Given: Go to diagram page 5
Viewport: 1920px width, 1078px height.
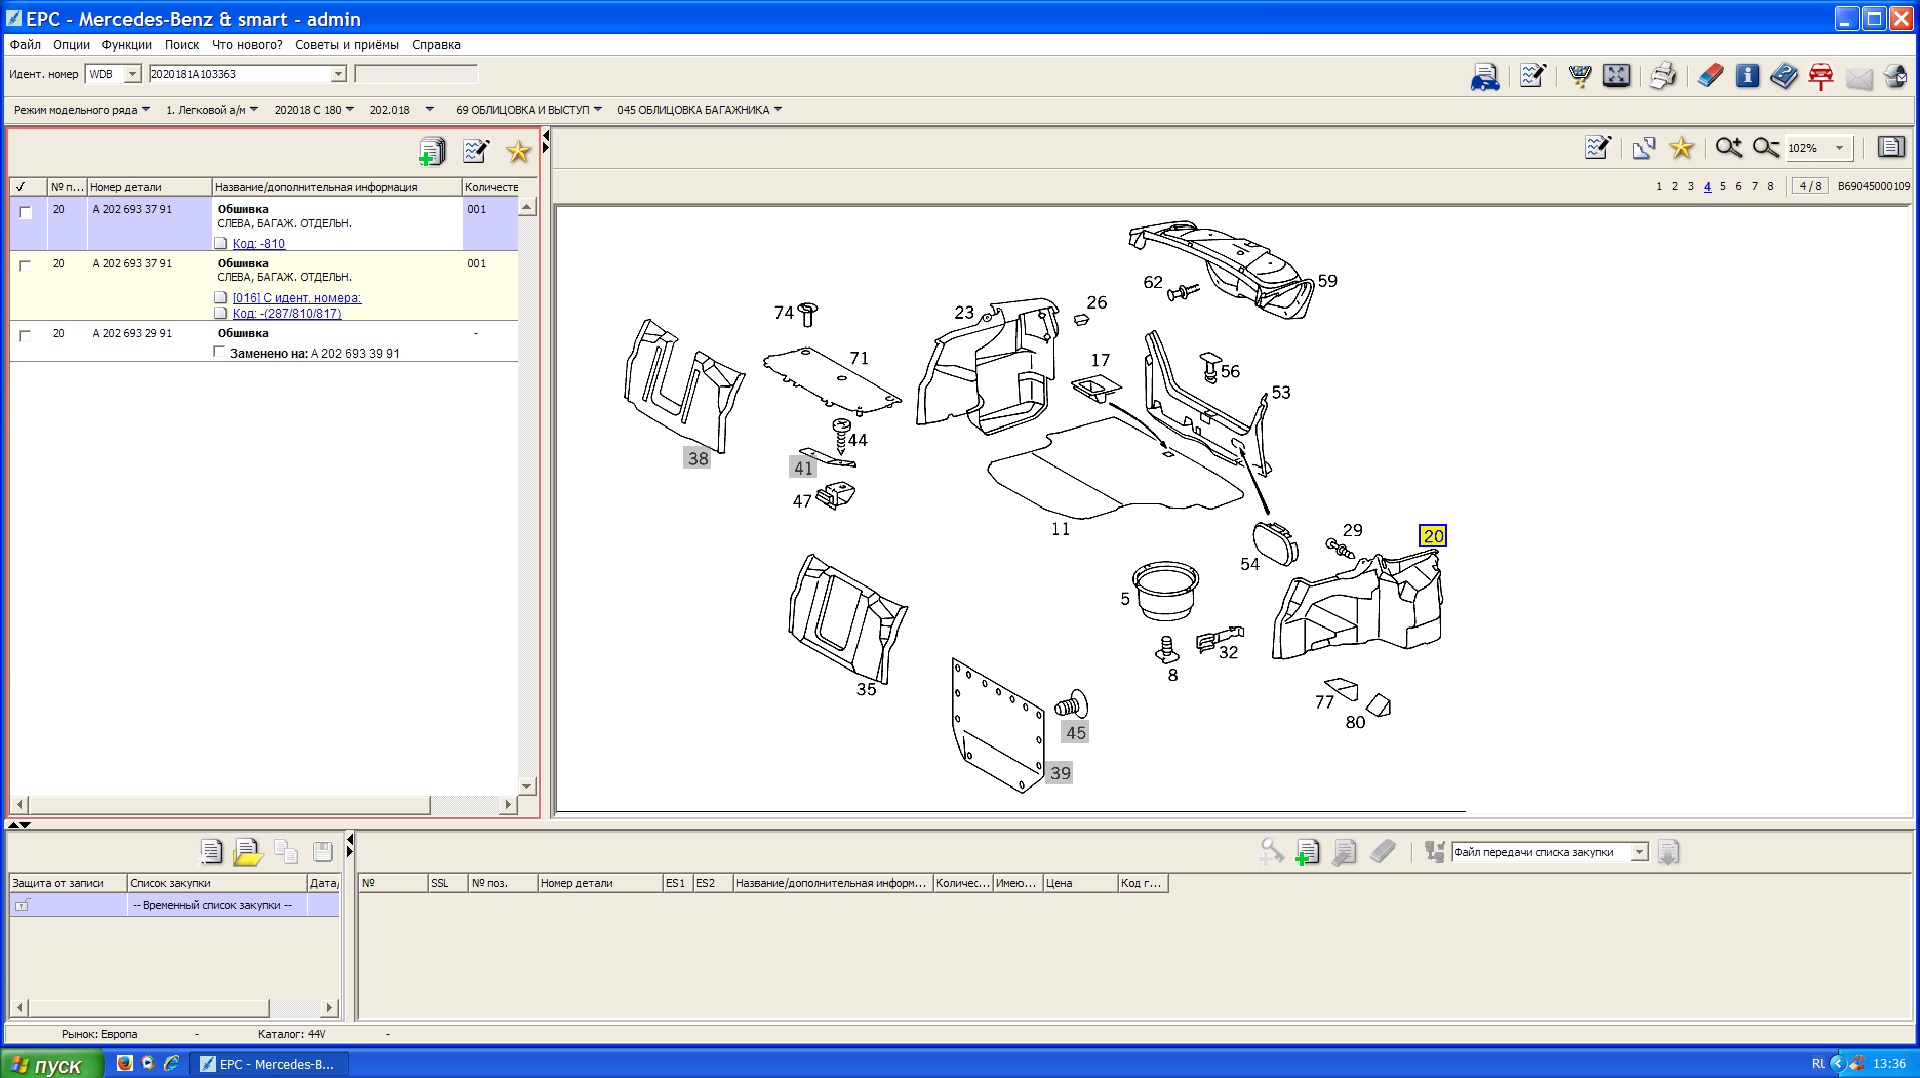Looking at the screenshot, I should (1723, 186).
